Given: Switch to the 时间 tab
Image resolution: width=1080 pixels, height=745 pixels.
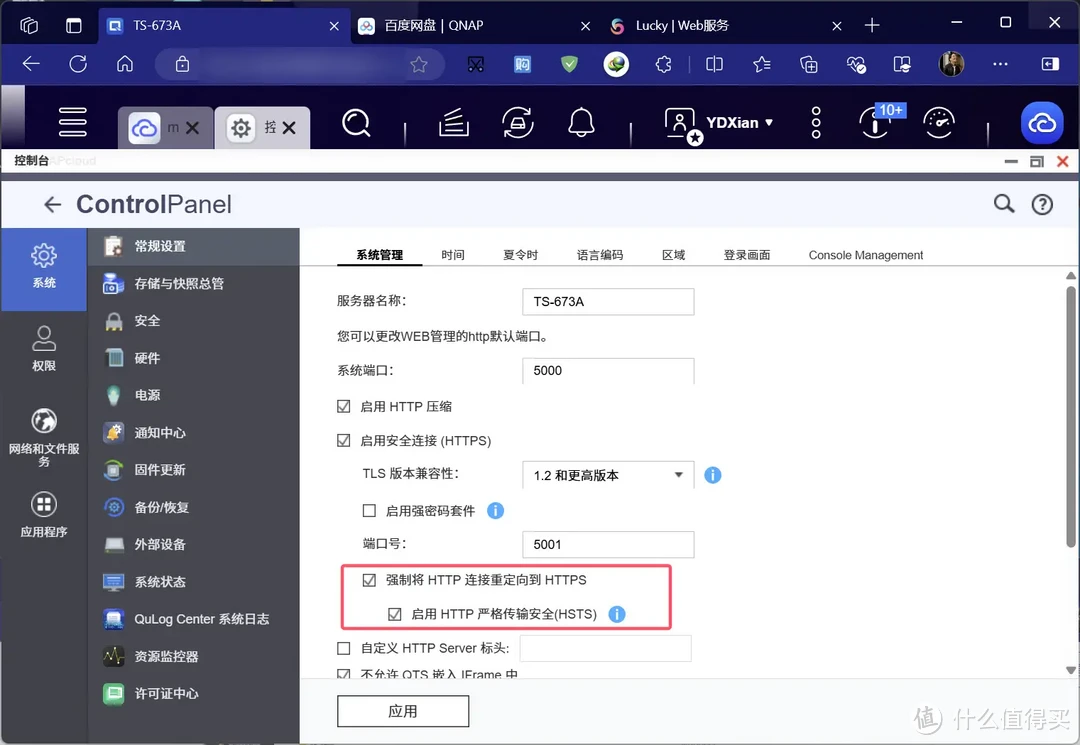Looking at the screenshot, I should [x=453, y=254].
